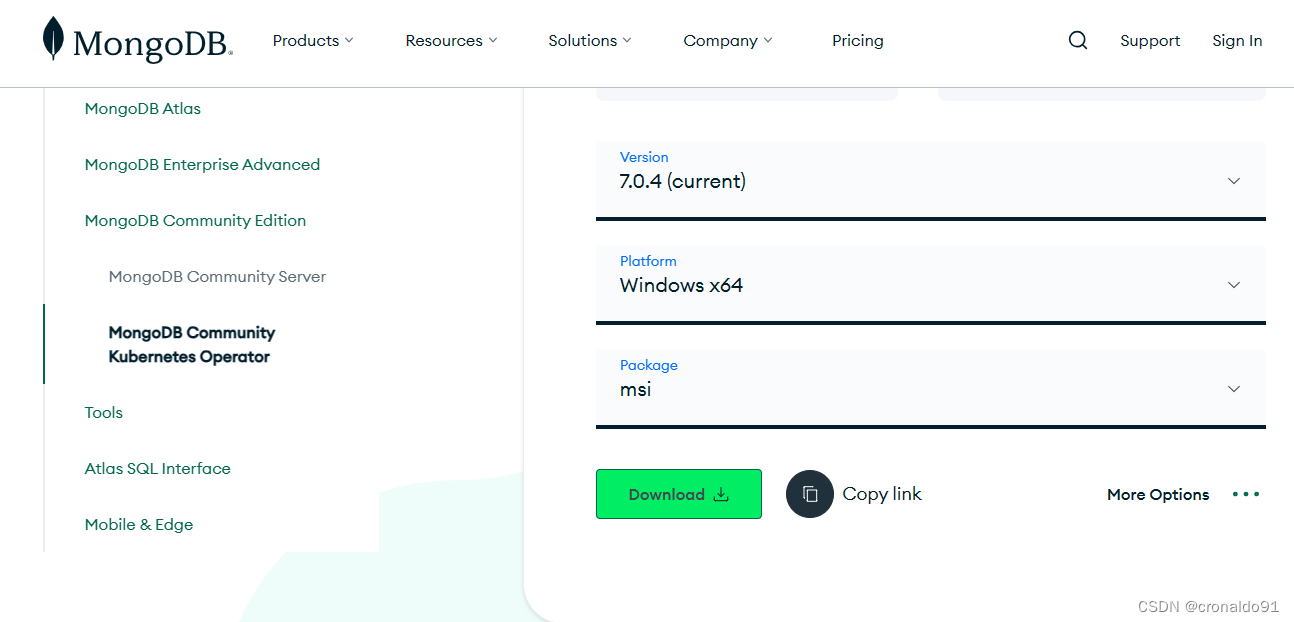Open the Resources menu
Screen dimensions: 1294x622
[451, 40]
